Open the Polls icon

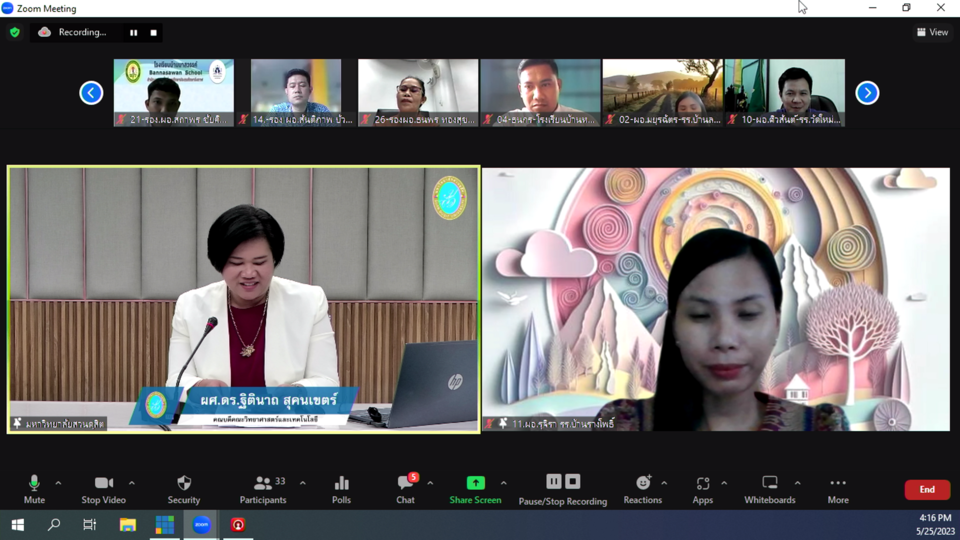(341, 489)
